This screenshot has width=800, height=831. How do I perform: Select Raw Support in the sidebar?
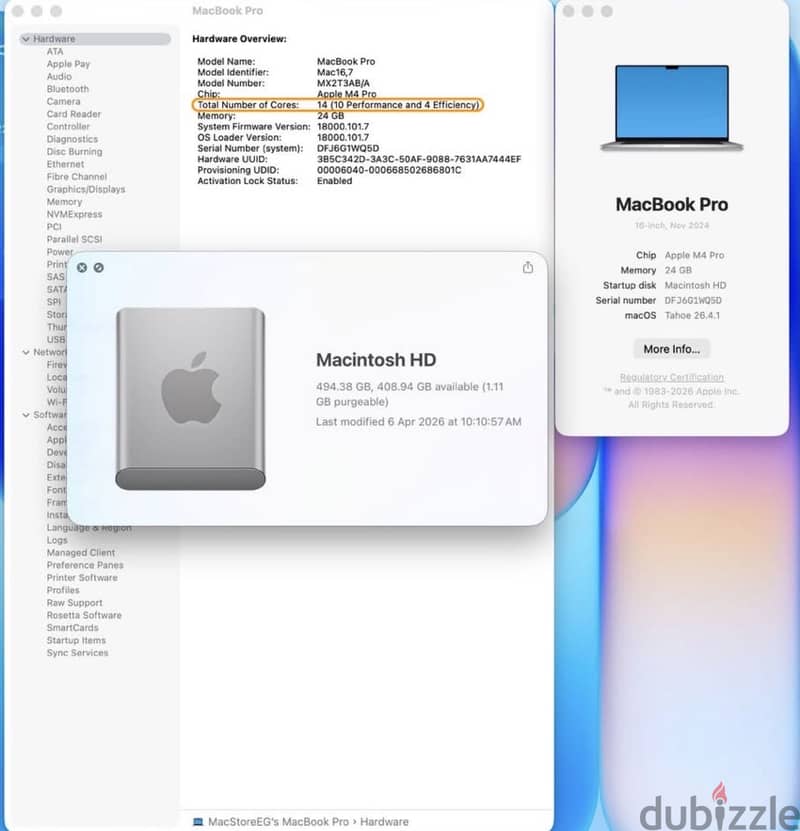pyautogui.click(x=75, y=603)
